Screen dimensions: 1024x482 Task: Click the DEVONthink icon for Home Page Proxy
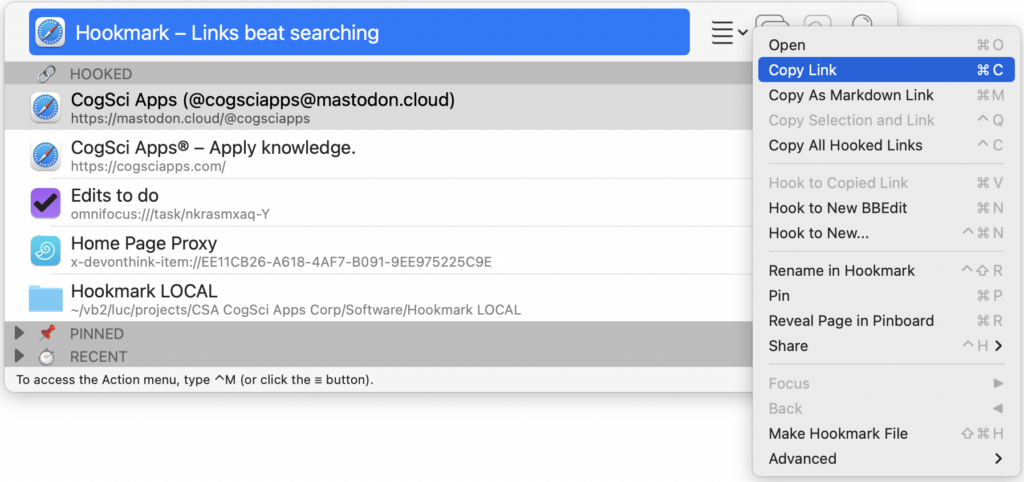point(46,251)
